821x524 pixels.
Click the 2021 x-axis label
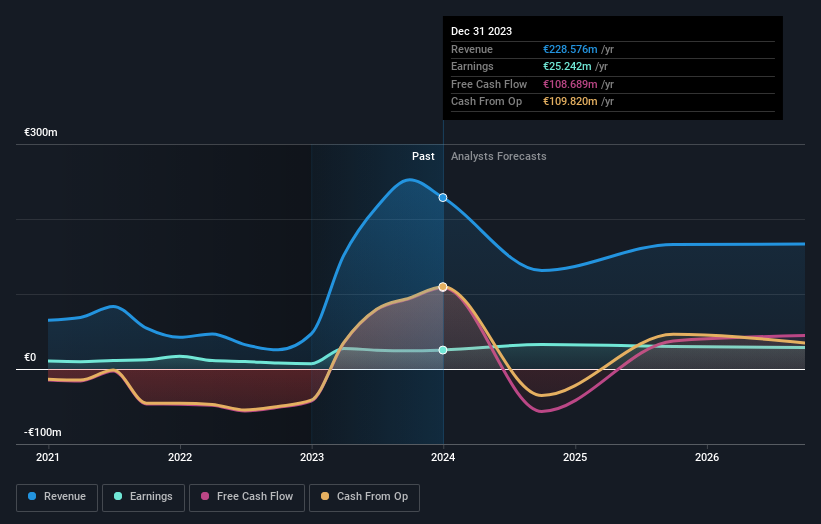(48, 458)
